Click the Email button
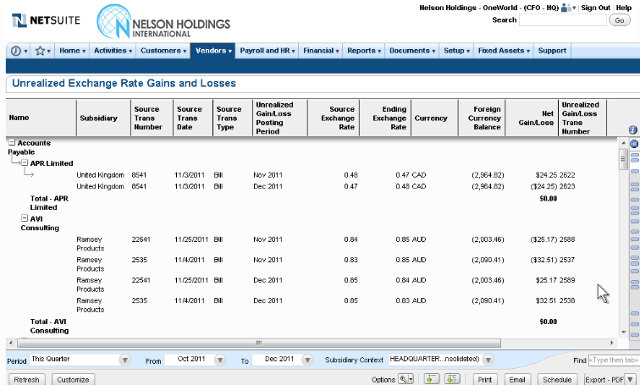Image resolution: width=640 pixels, height=385 pixels. 517,379
